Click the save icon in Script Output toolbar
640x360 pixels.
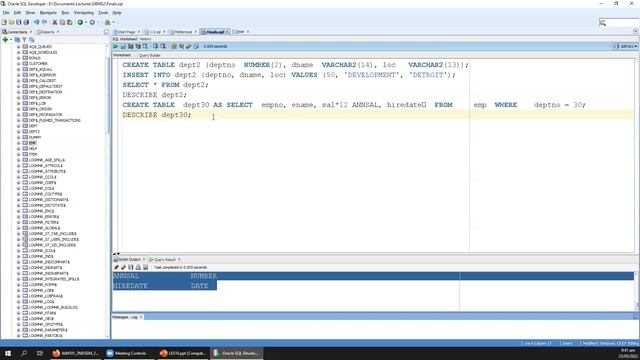click(x=131, y=267)
